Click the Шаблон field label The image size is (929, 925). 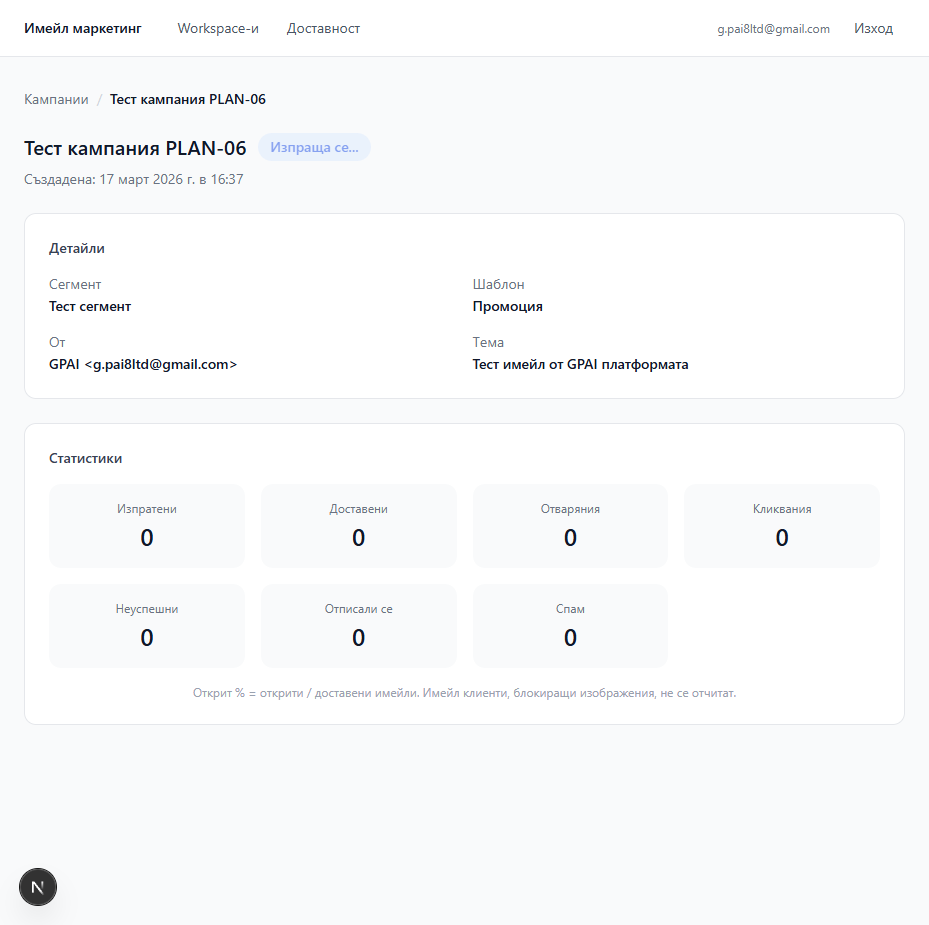(x=498, y=284)
